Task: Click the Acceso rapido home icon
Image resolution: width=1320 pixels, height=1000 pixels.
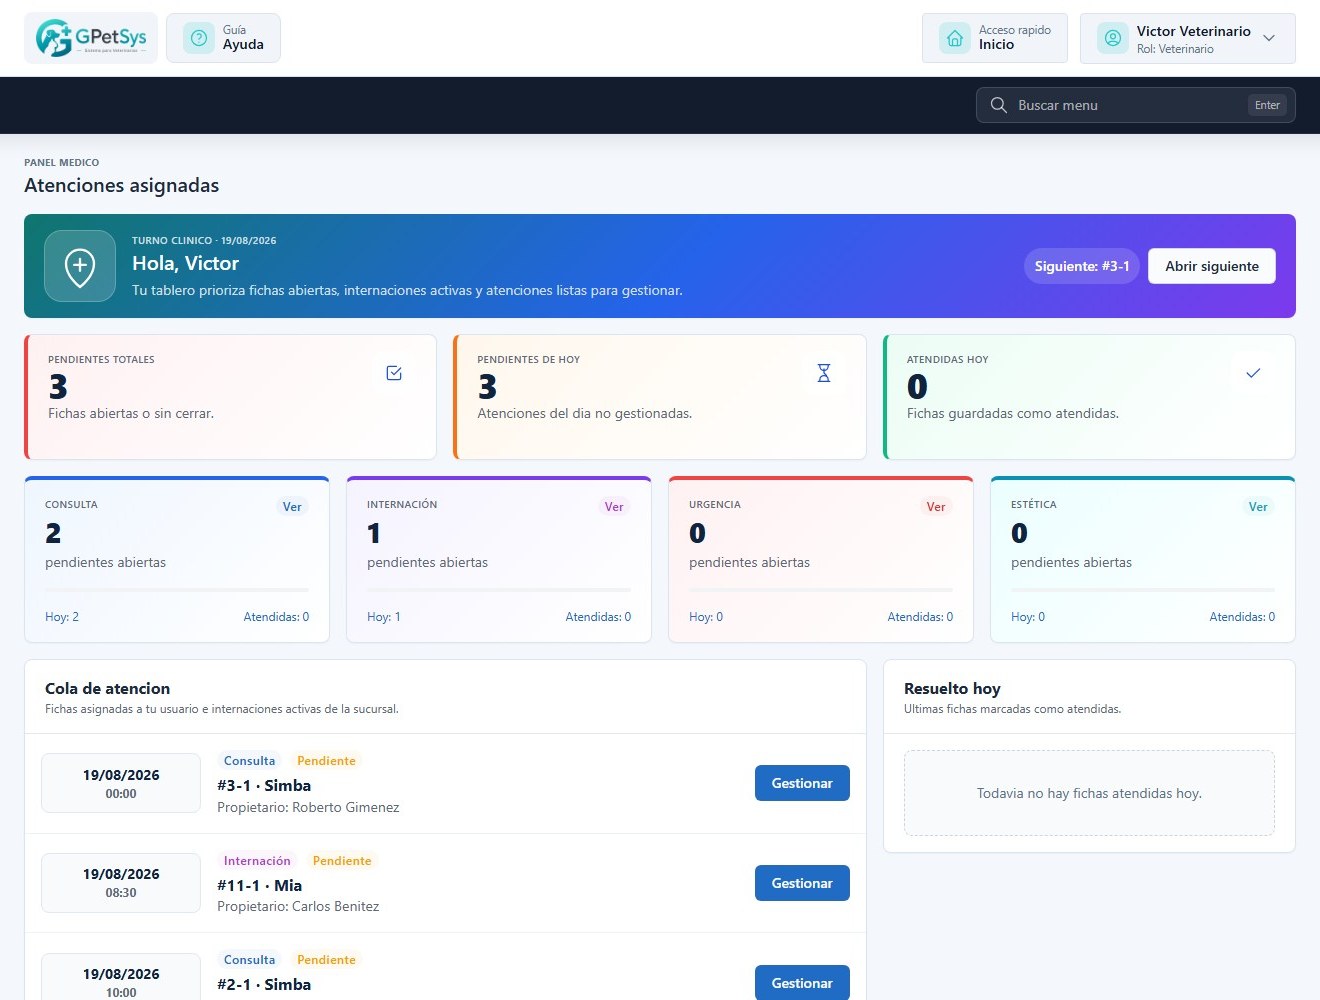Action: pyautogui.click(x=955, y=38)
